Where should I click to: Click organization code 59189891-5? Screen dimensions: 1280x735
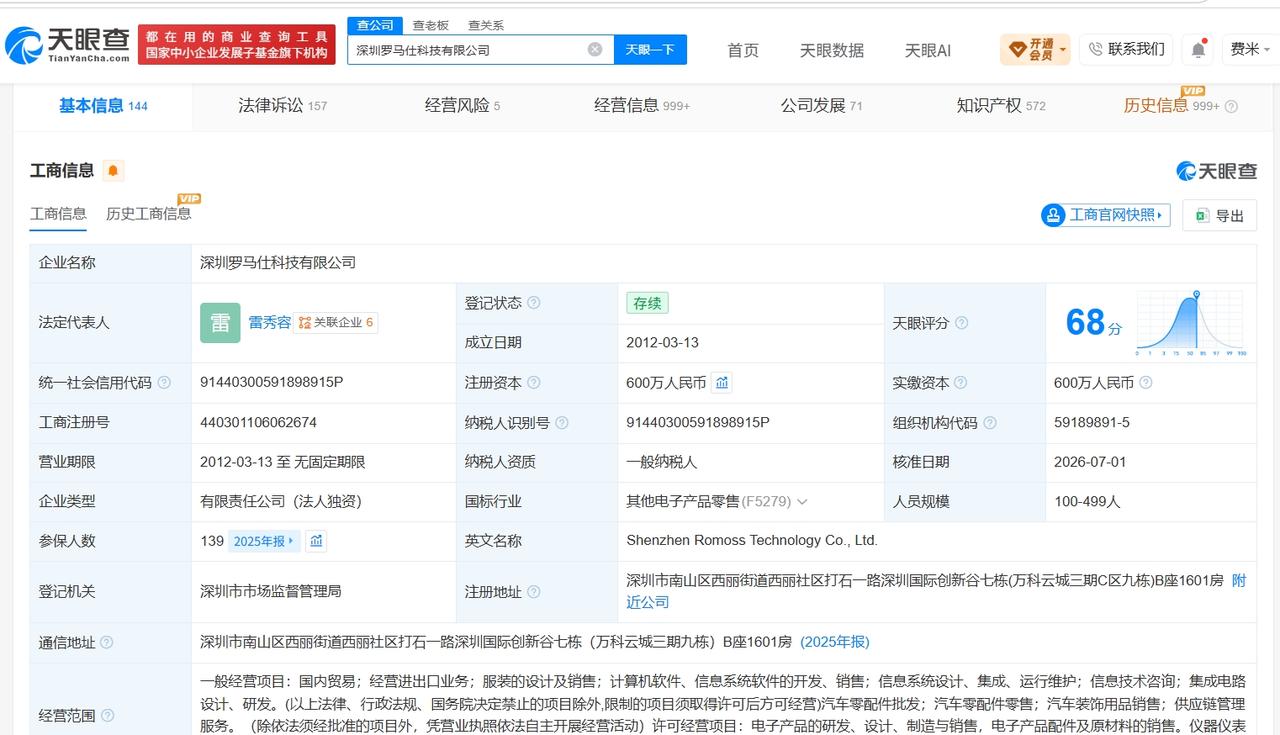[x=1092, y=423]
